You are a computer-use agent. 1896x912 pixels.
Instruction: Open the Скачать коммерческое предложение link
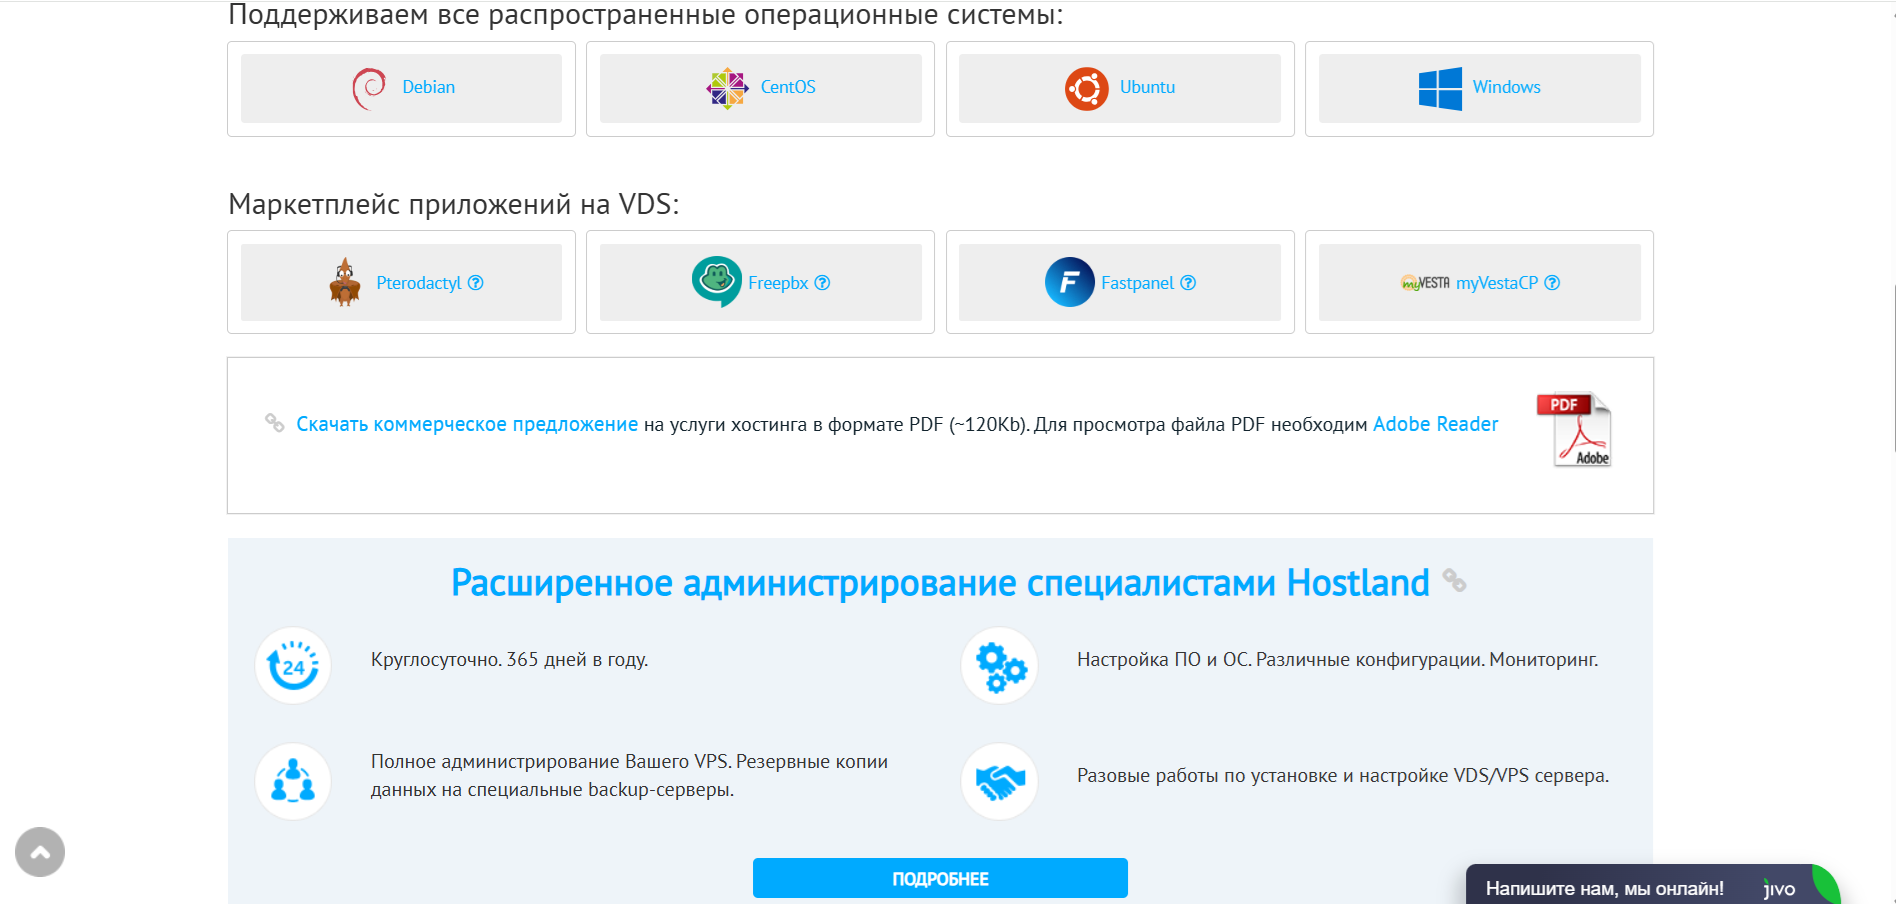(x=467, y=424)
